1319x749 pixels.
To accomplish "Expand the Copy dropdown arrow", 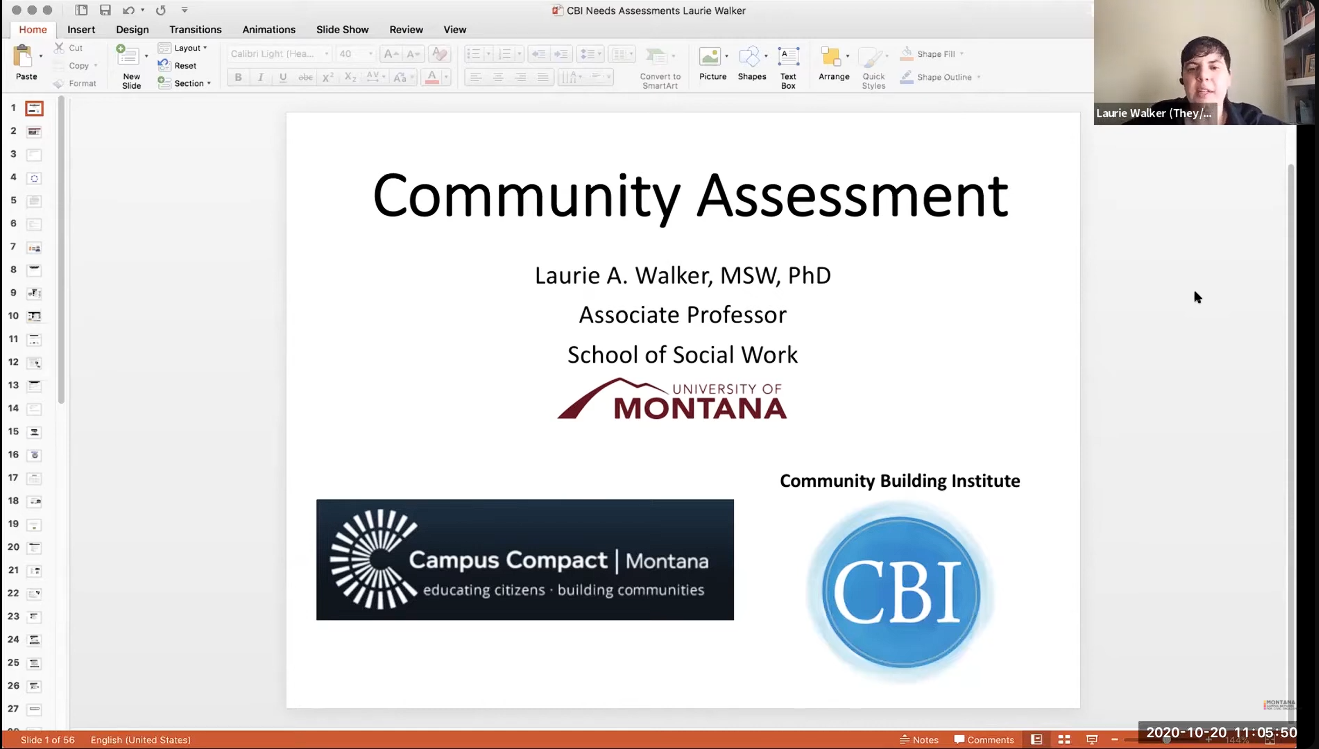I will click(x=96, y=66).
